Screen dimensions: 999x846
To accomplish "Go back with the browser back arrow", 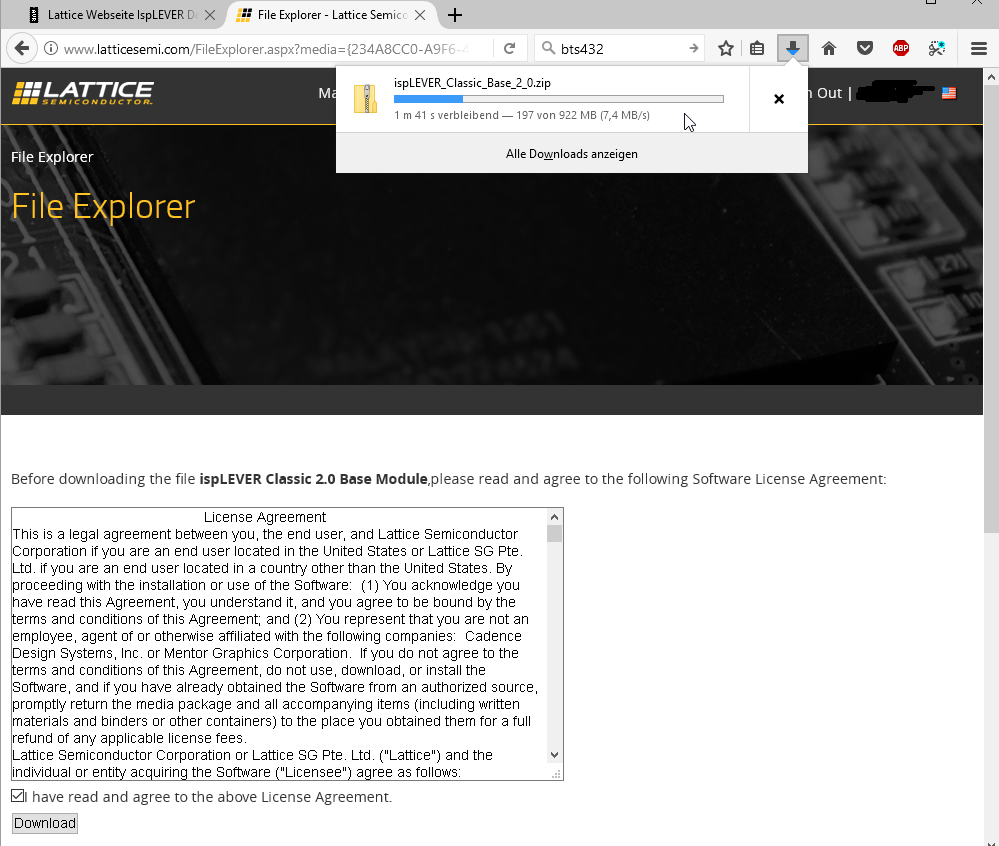I will 22,48.
